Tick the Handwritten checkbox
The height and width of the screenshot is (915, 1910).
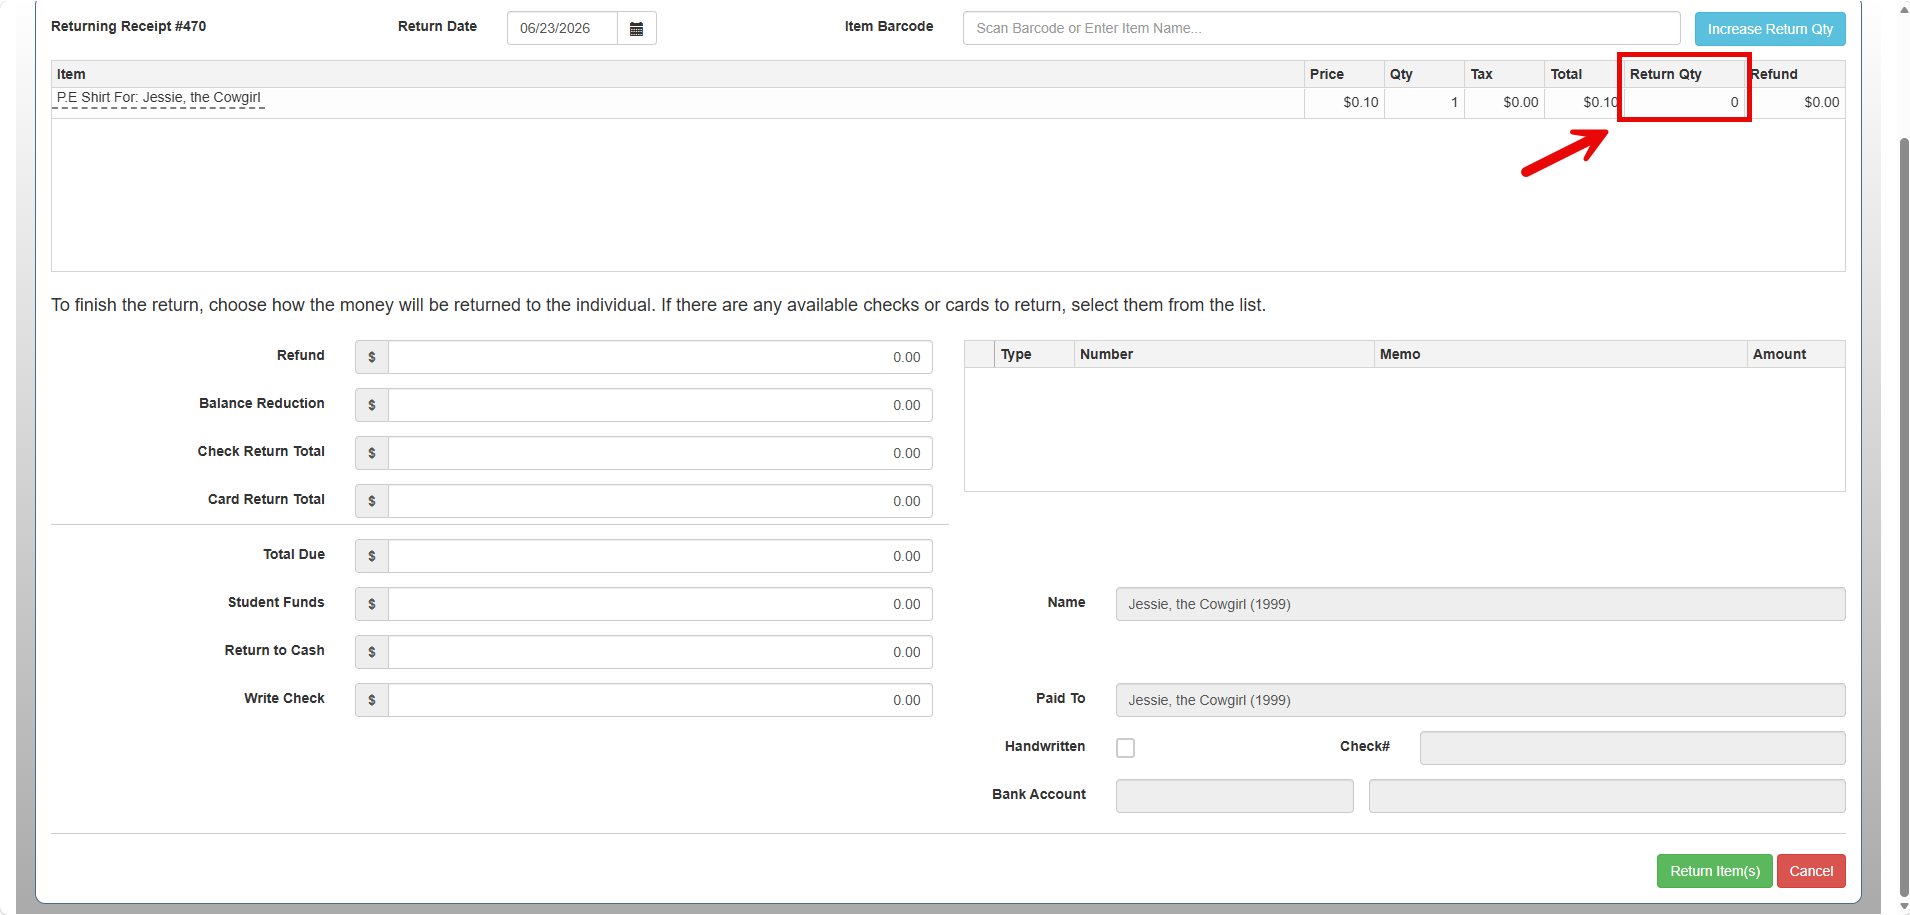tap(1125, 748)
